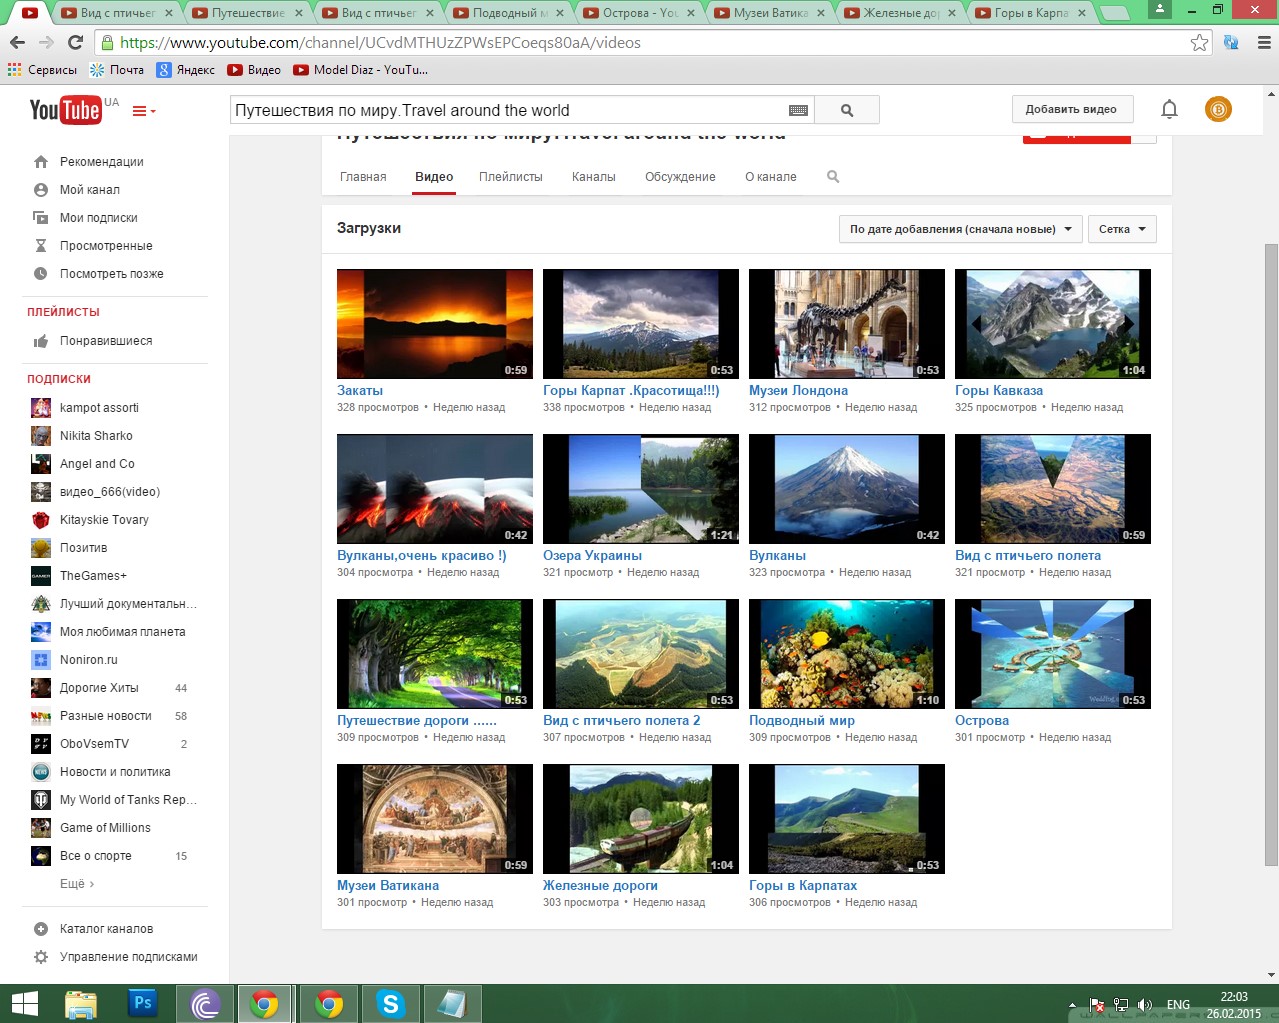
Task: Open Почта bookmark
Action: tap(117, 70)
